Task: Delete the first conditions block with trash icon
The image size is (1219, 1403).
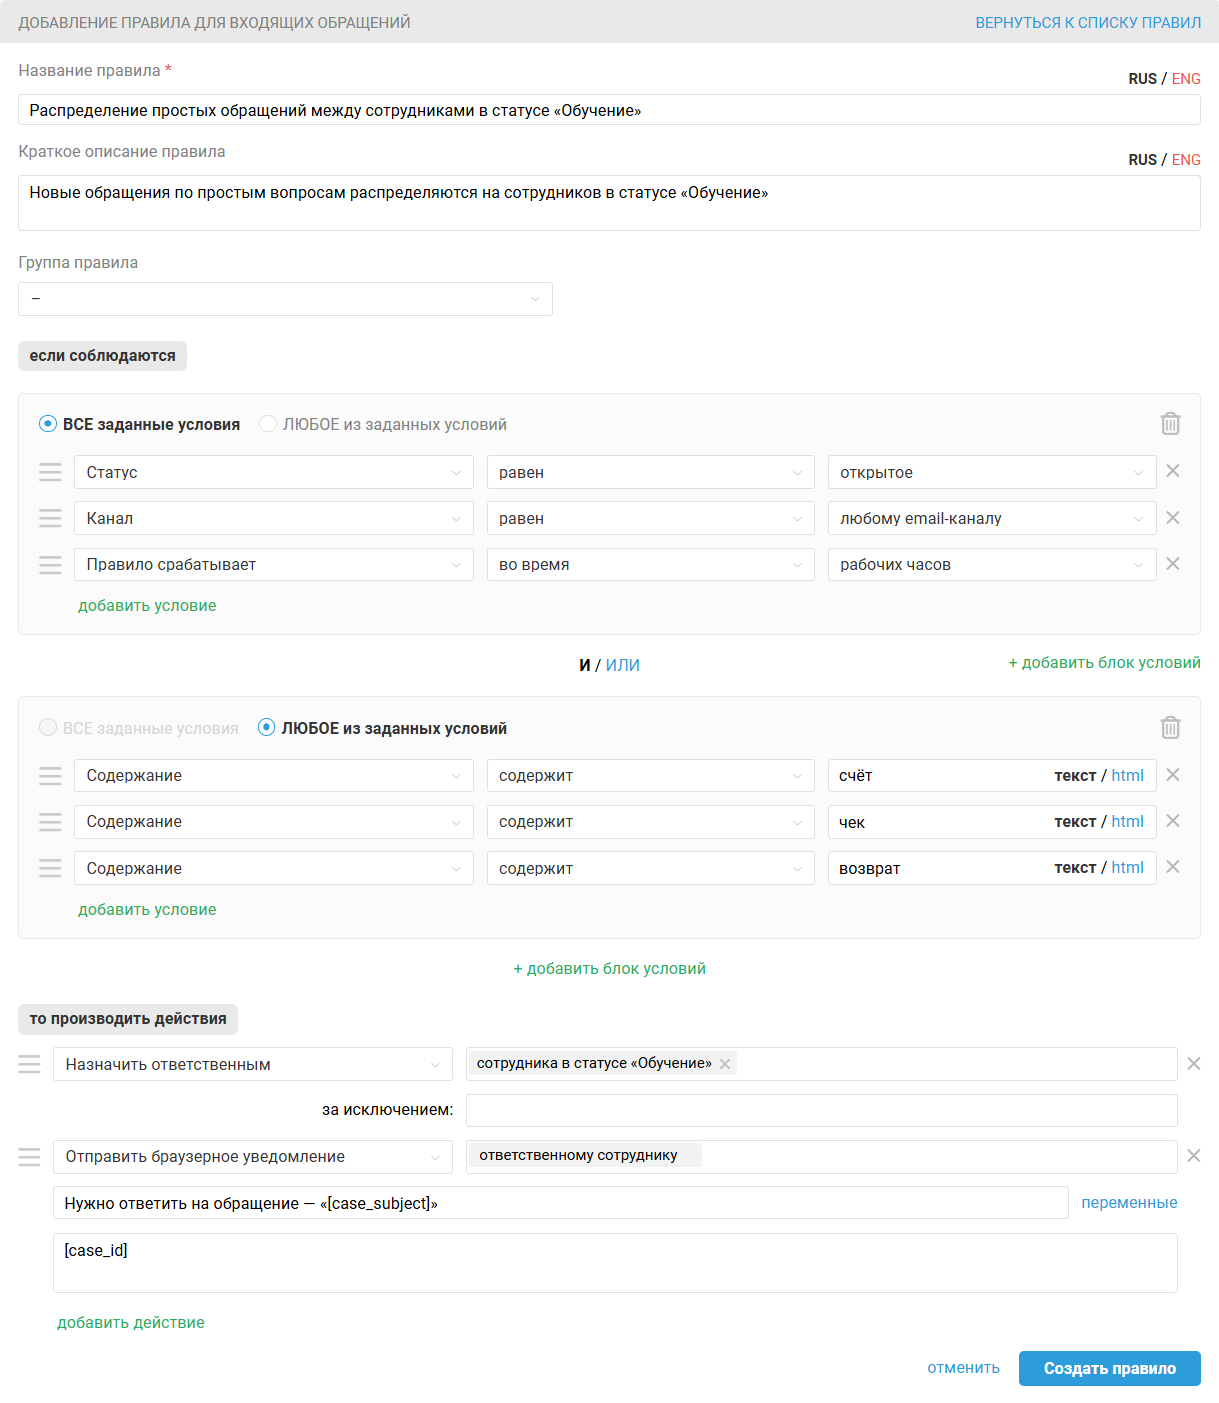Action: tap(1170, 424)
